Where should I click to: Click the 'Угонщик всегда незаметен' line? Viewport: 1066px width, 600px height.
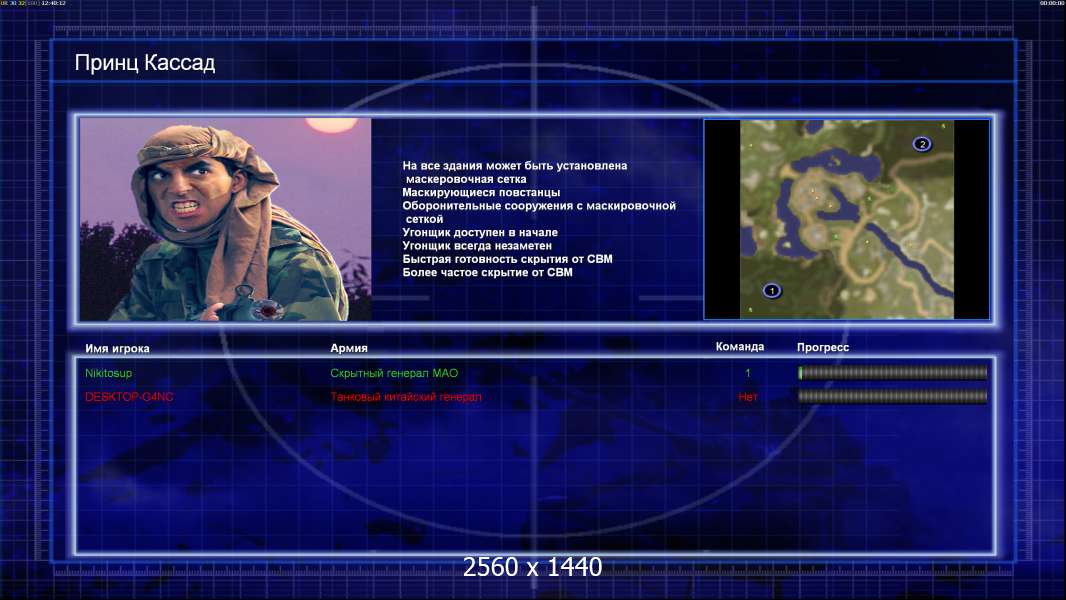click(x=477, y=245)
